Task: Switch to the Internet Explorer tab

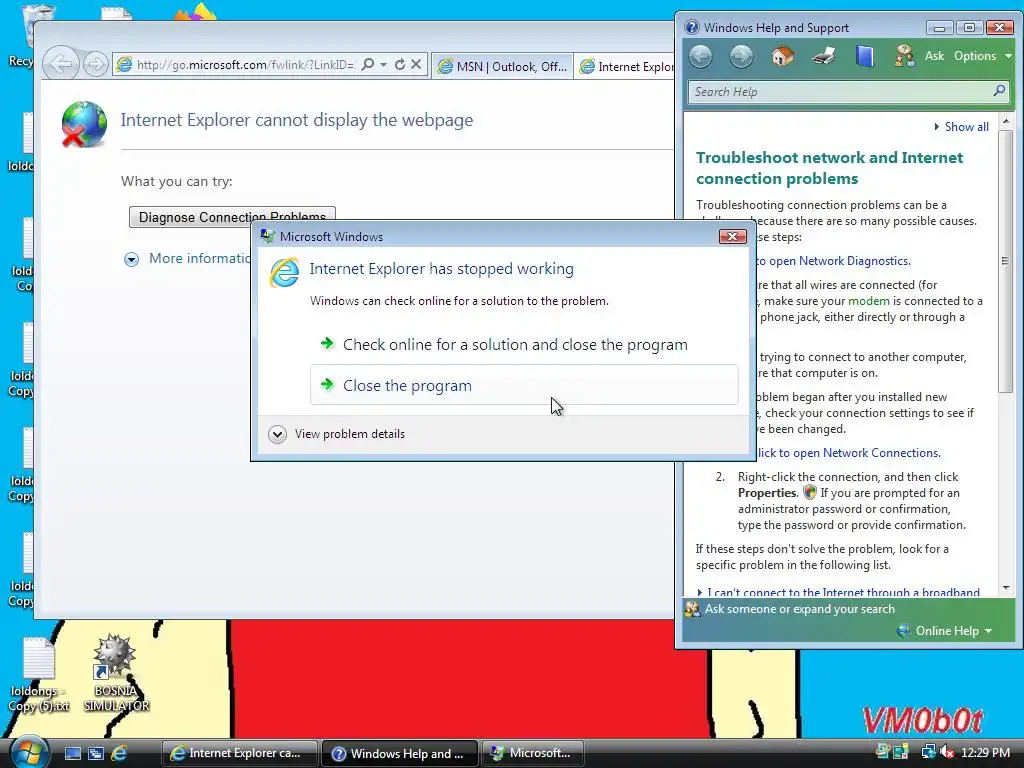Action: click(x=626, y=66)
